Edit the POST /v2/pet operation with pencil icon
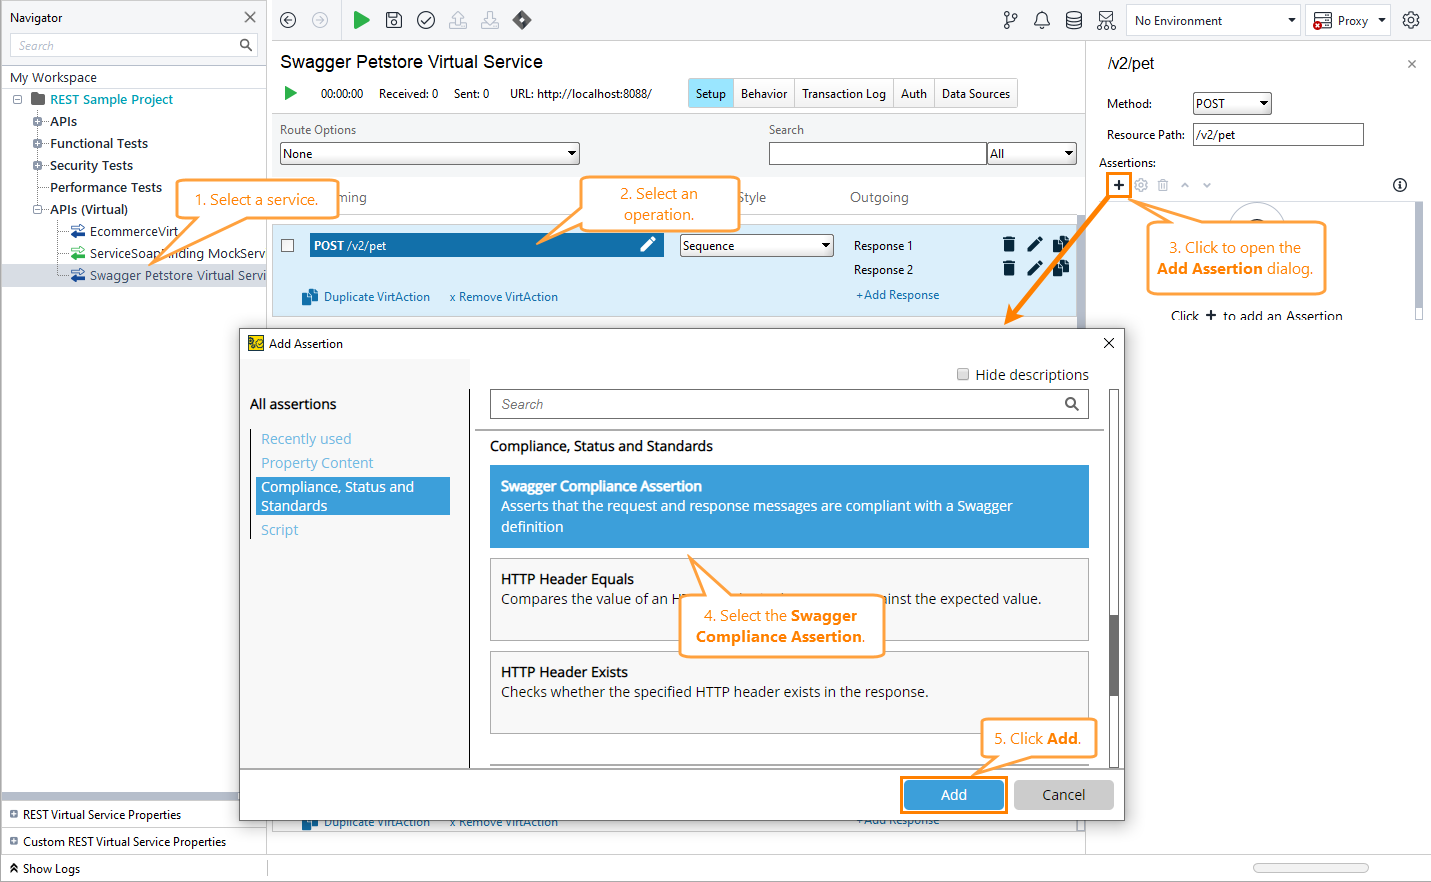Screen dimensions: 1431x882 click(x=648, y=244)
